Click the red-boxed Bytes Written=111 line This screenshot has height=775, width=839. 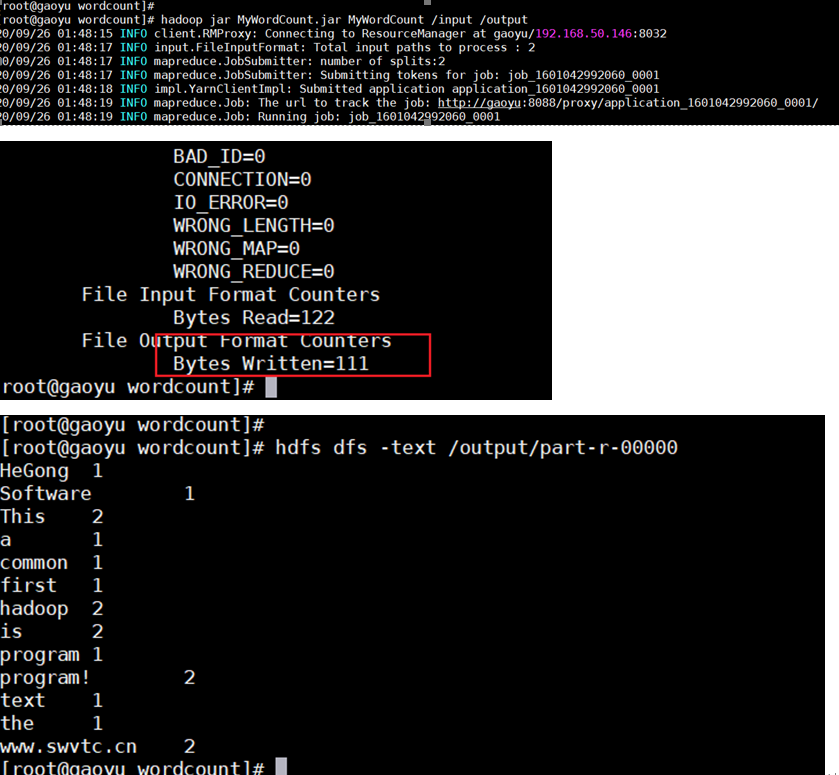click(271, 364)
